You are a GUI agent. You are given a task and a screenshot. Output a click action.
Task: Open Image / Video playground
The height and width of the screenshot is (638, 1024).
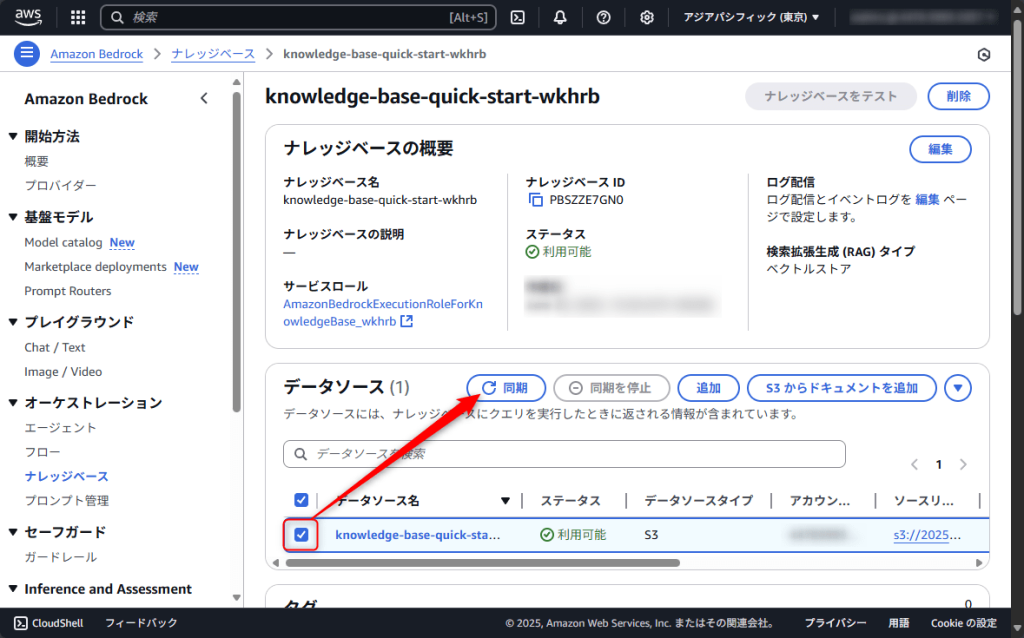63,372
